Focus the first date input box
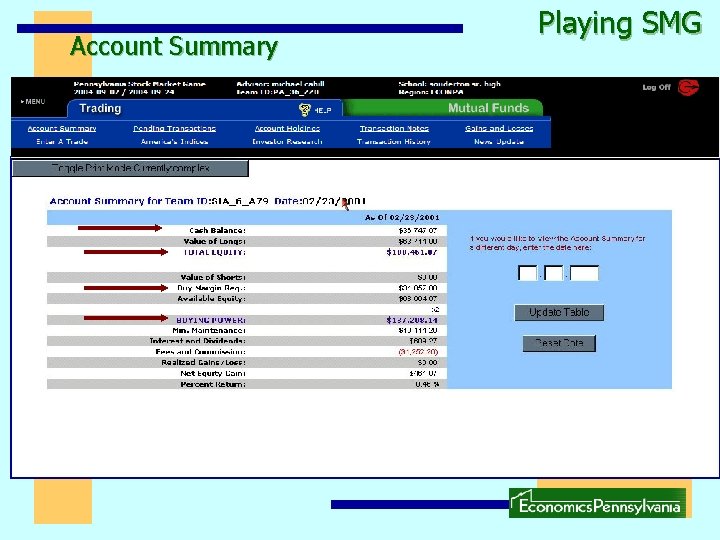The width and height of the screenshot is (720, 540). (527, 273)
